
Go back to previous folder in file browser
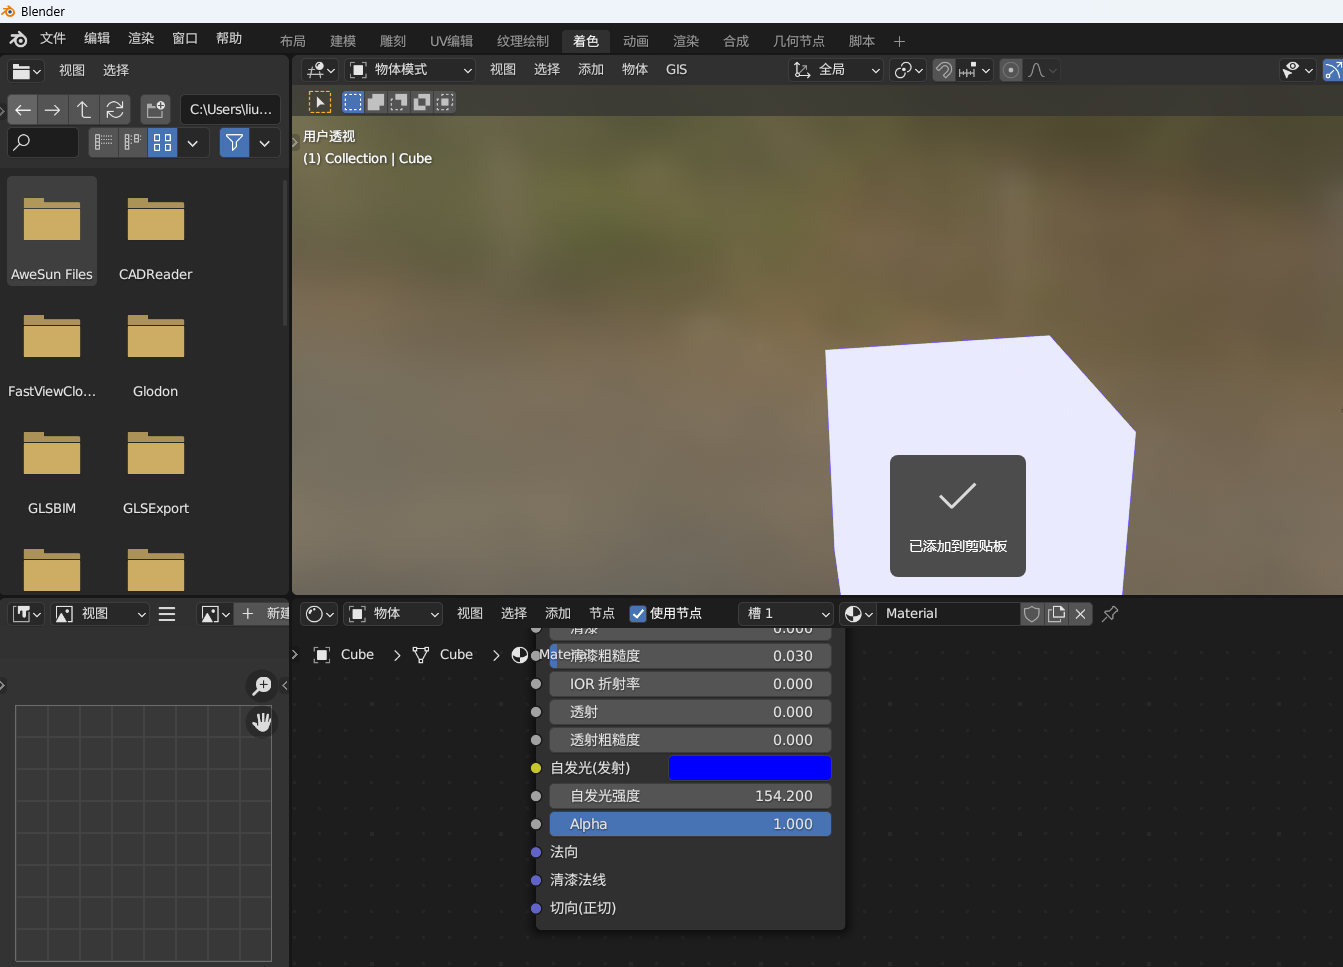[23, 109]
